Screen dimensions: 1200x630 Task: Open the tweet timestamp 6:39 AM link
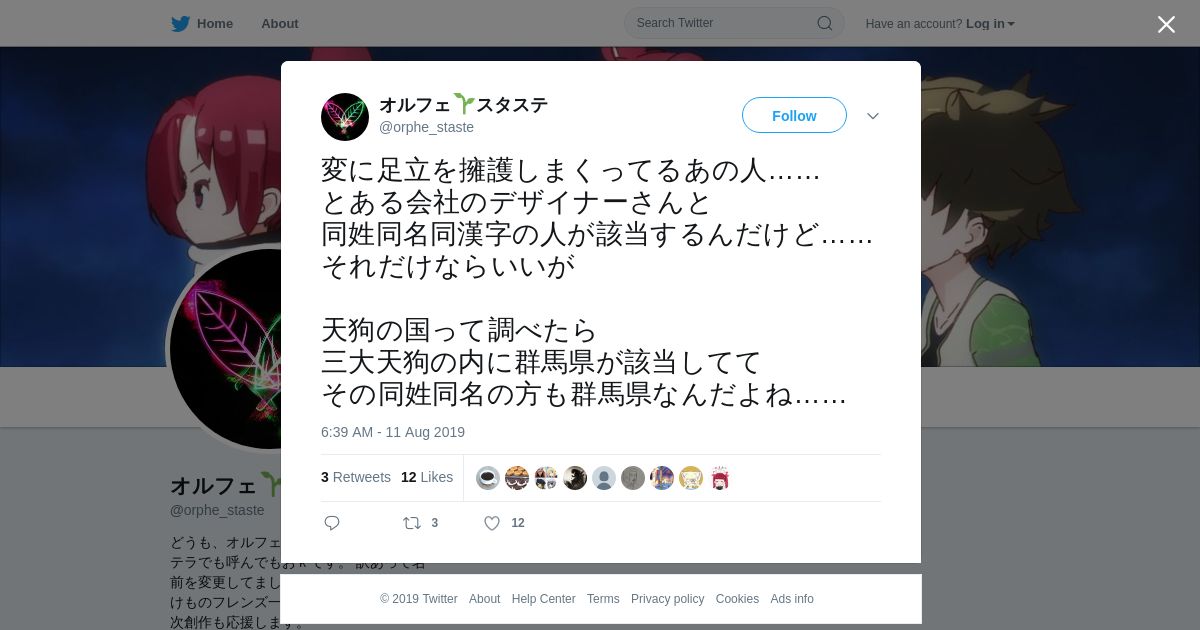[393, 432]
